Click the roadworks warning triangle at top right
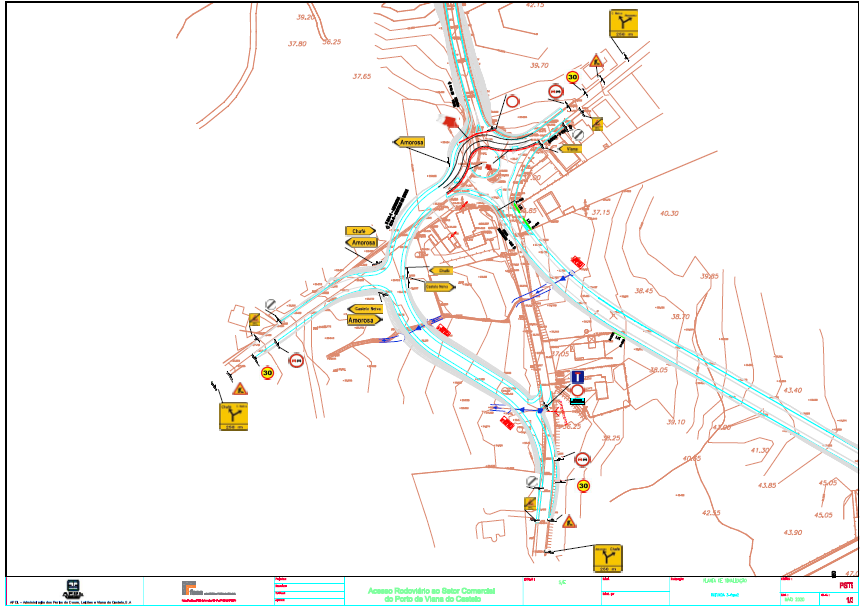867x608 pixels. click(x=596, y=61)
